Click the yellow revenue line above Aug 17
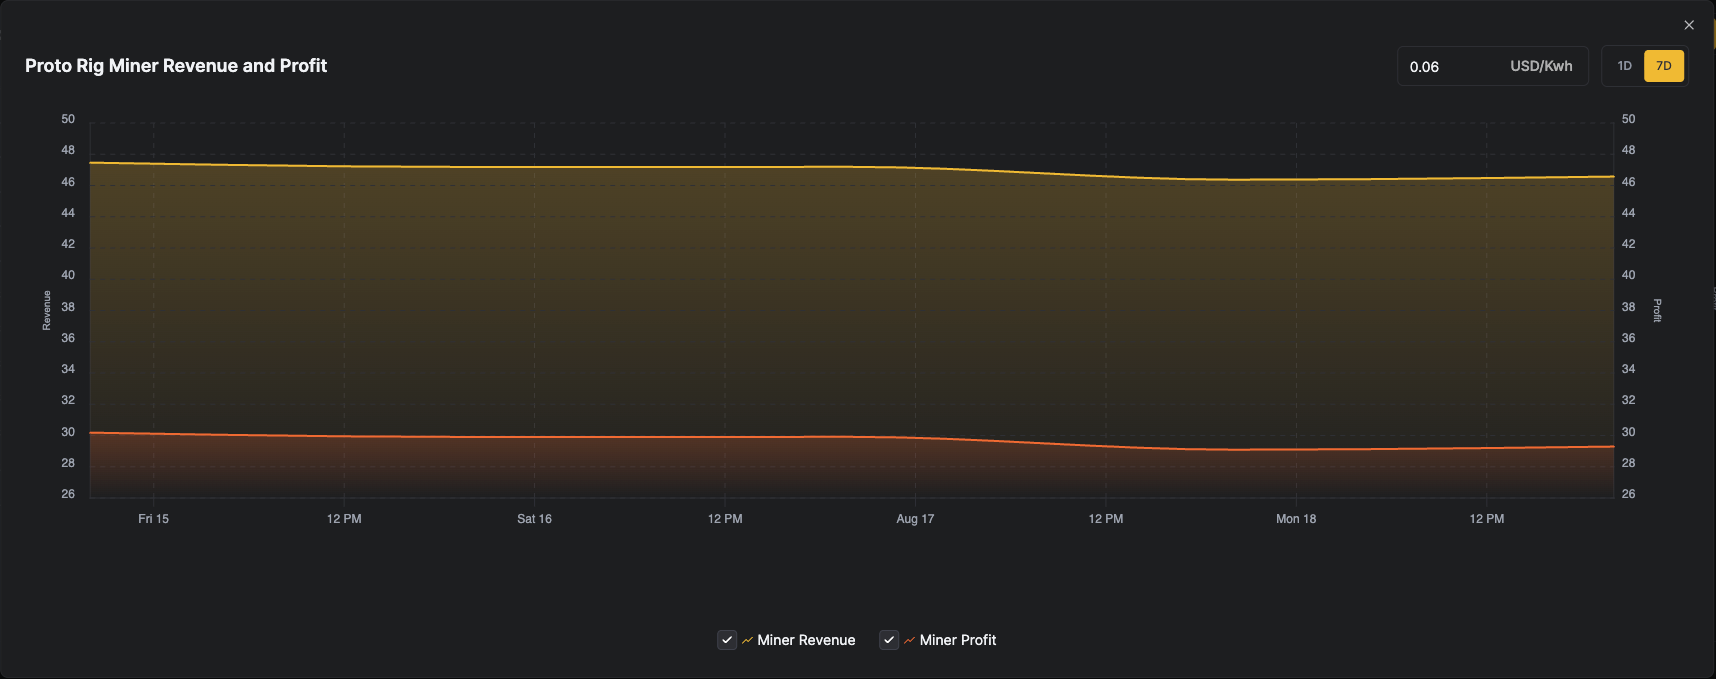Image resolution: width=1716 pixels, height=679 pixels. tap(915, 168)
